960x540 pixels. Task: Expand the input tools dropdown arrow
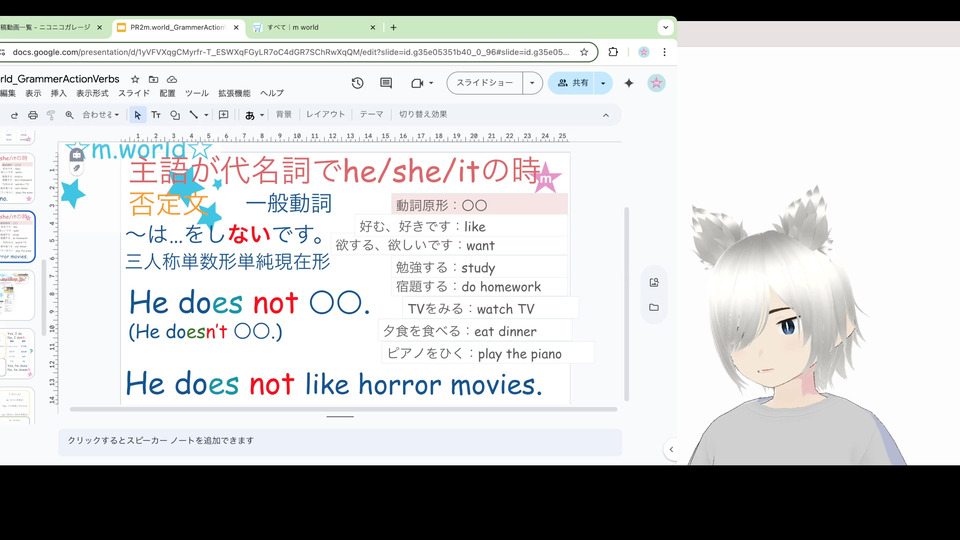point(262,114)
